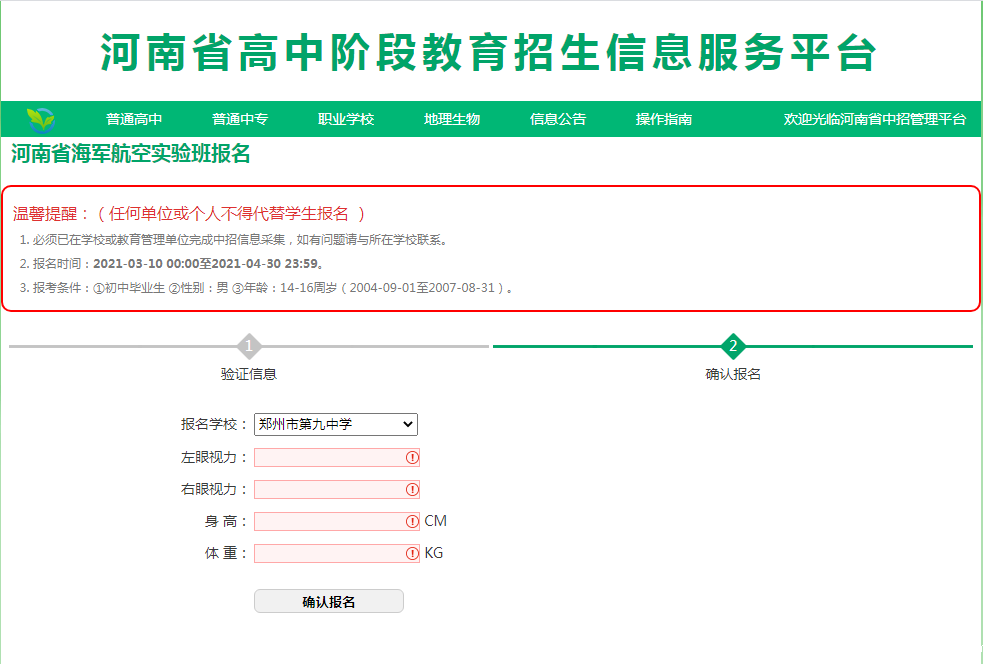The height and width of the screenshot is (664, 983).
Task: Go to 普通中专 in navigation bar
Action: coord(240,119)
